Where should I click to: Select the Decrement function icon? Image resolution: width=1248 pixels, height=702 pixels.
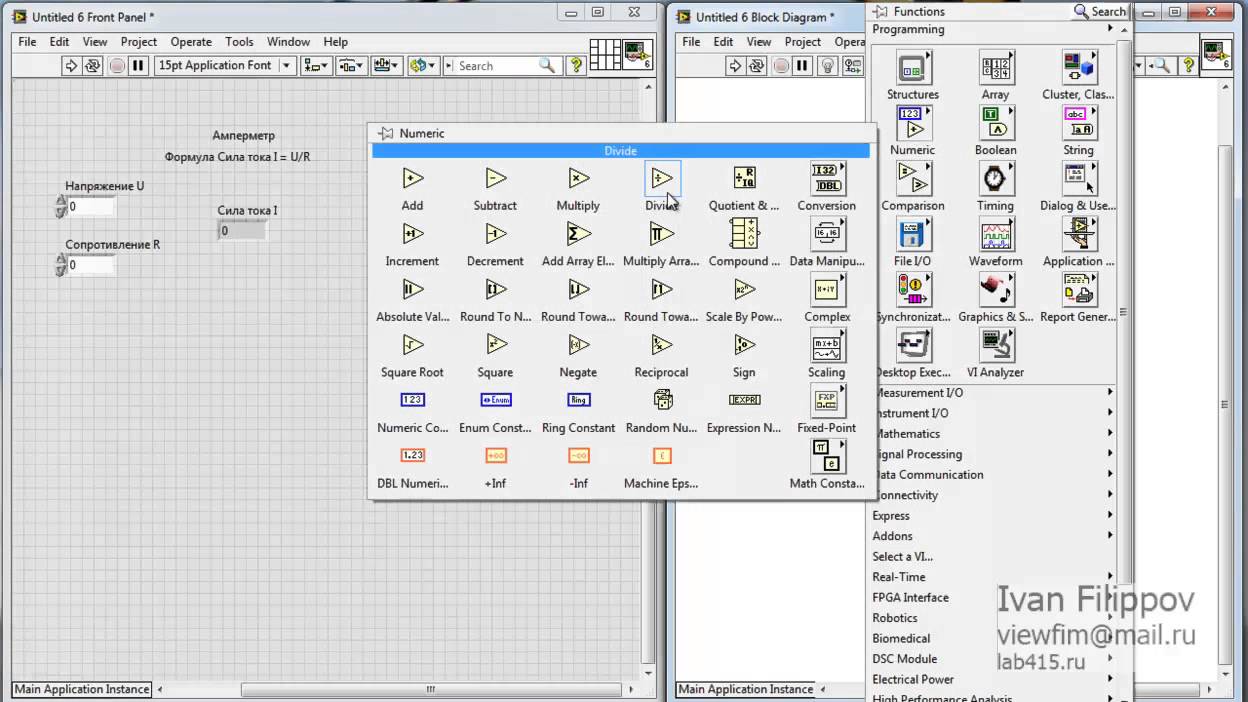coord(496,234)
